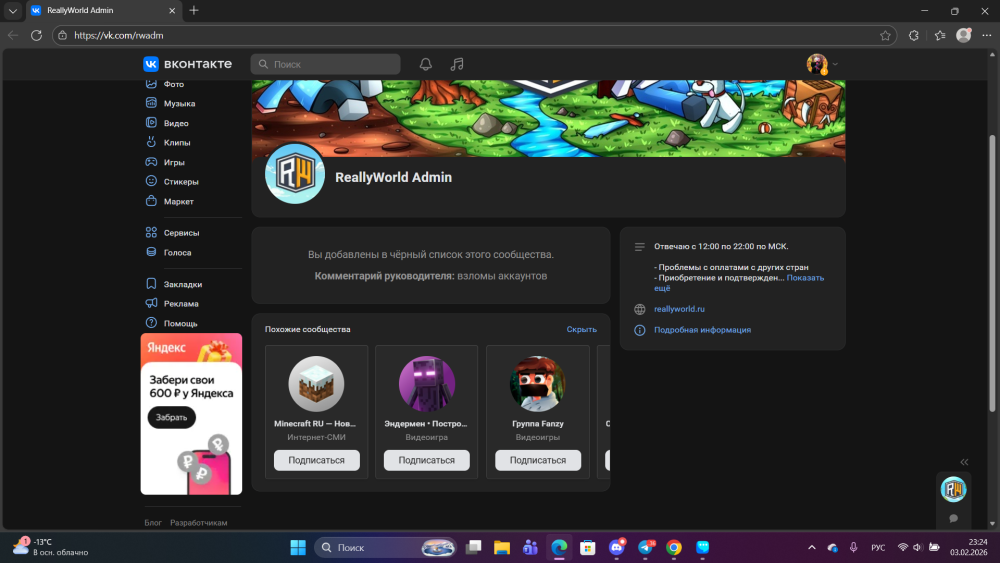
Task: Open tab list dropdown arrow
Action: pyautogui.click(x=13, y=10)
